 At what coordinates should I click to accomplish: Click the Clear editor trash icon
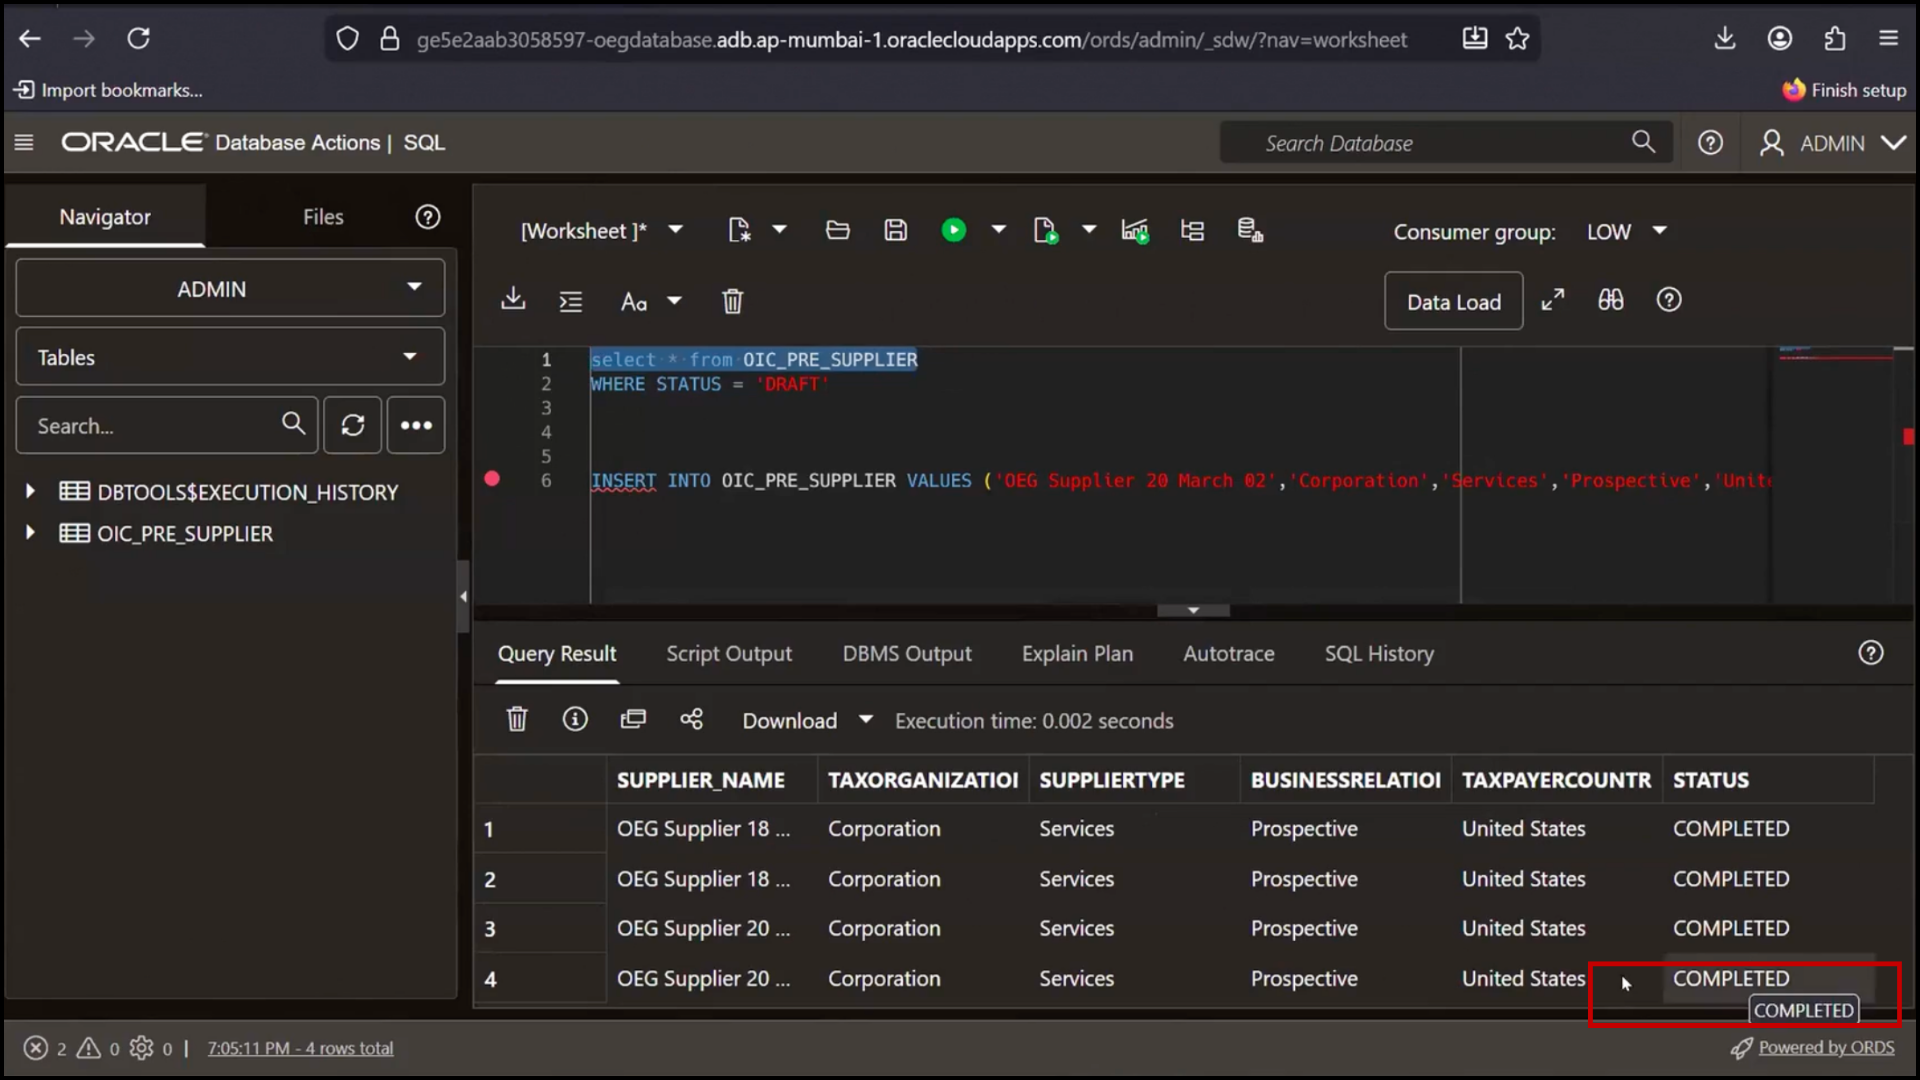click(x=732, y=301)
